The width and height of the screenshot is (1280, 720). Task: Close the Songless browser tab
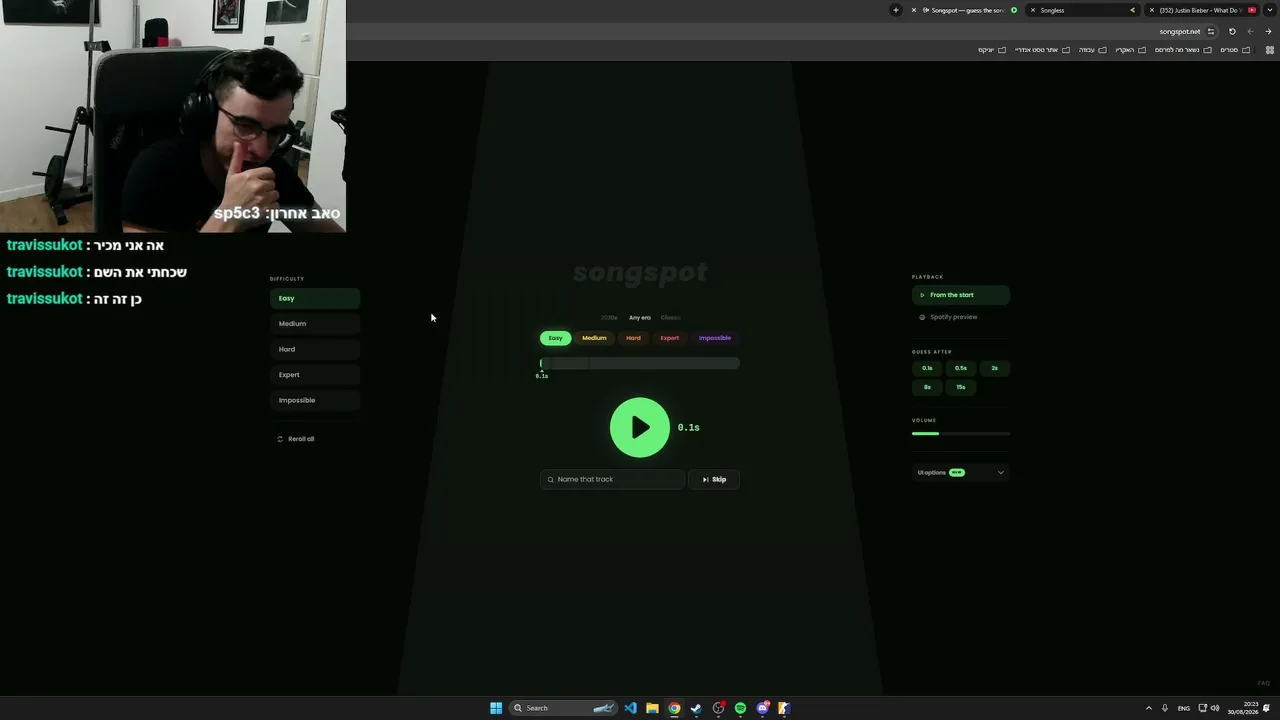1033,10
